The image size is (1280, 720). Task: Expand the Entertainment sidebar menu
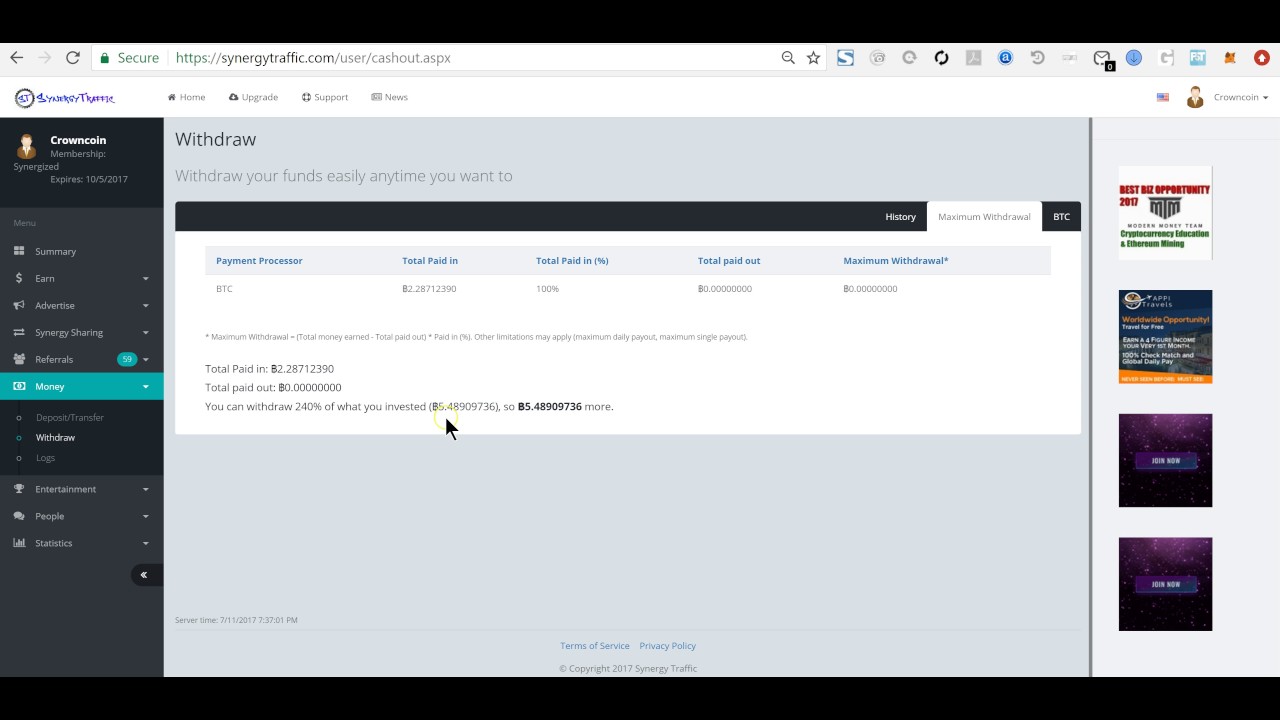coord(82,489)
